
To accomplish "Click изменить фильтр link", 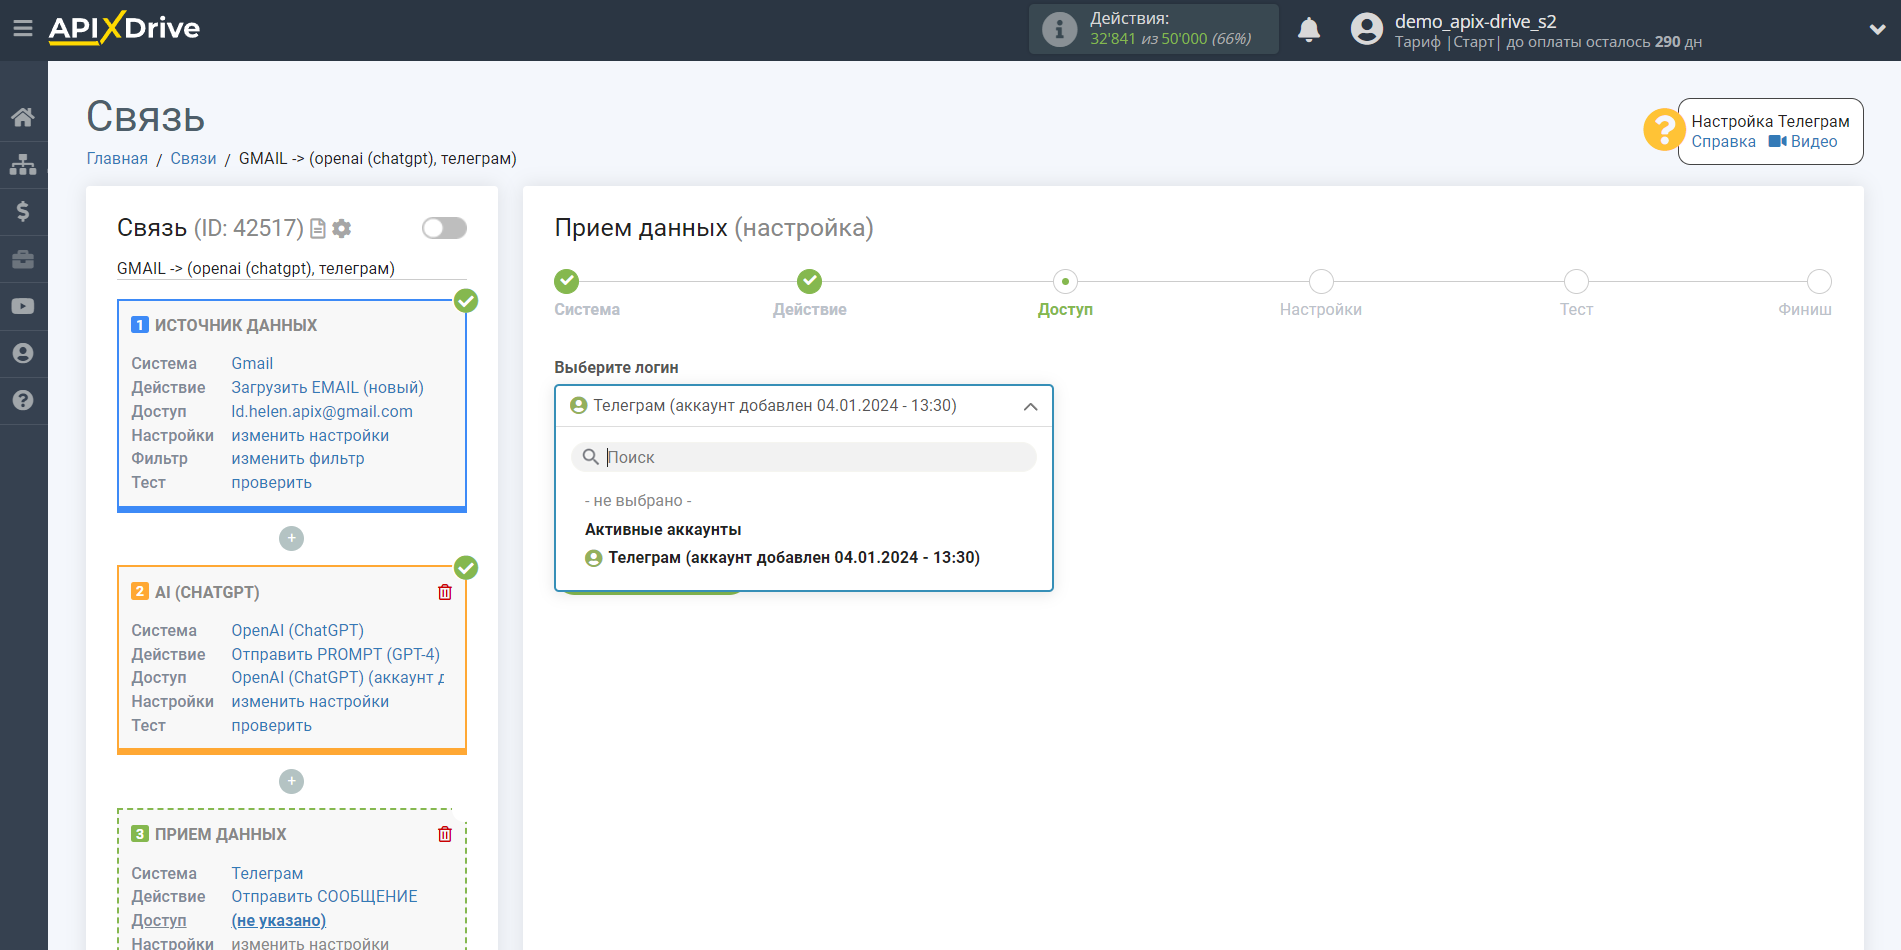I will coord(298,458).
